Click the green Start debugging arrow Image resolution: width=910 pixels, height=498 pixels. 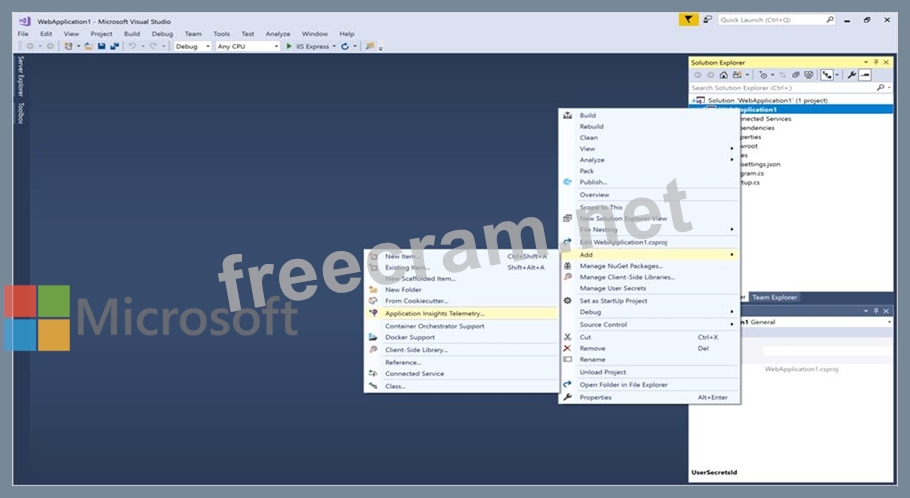coord(289,46)
